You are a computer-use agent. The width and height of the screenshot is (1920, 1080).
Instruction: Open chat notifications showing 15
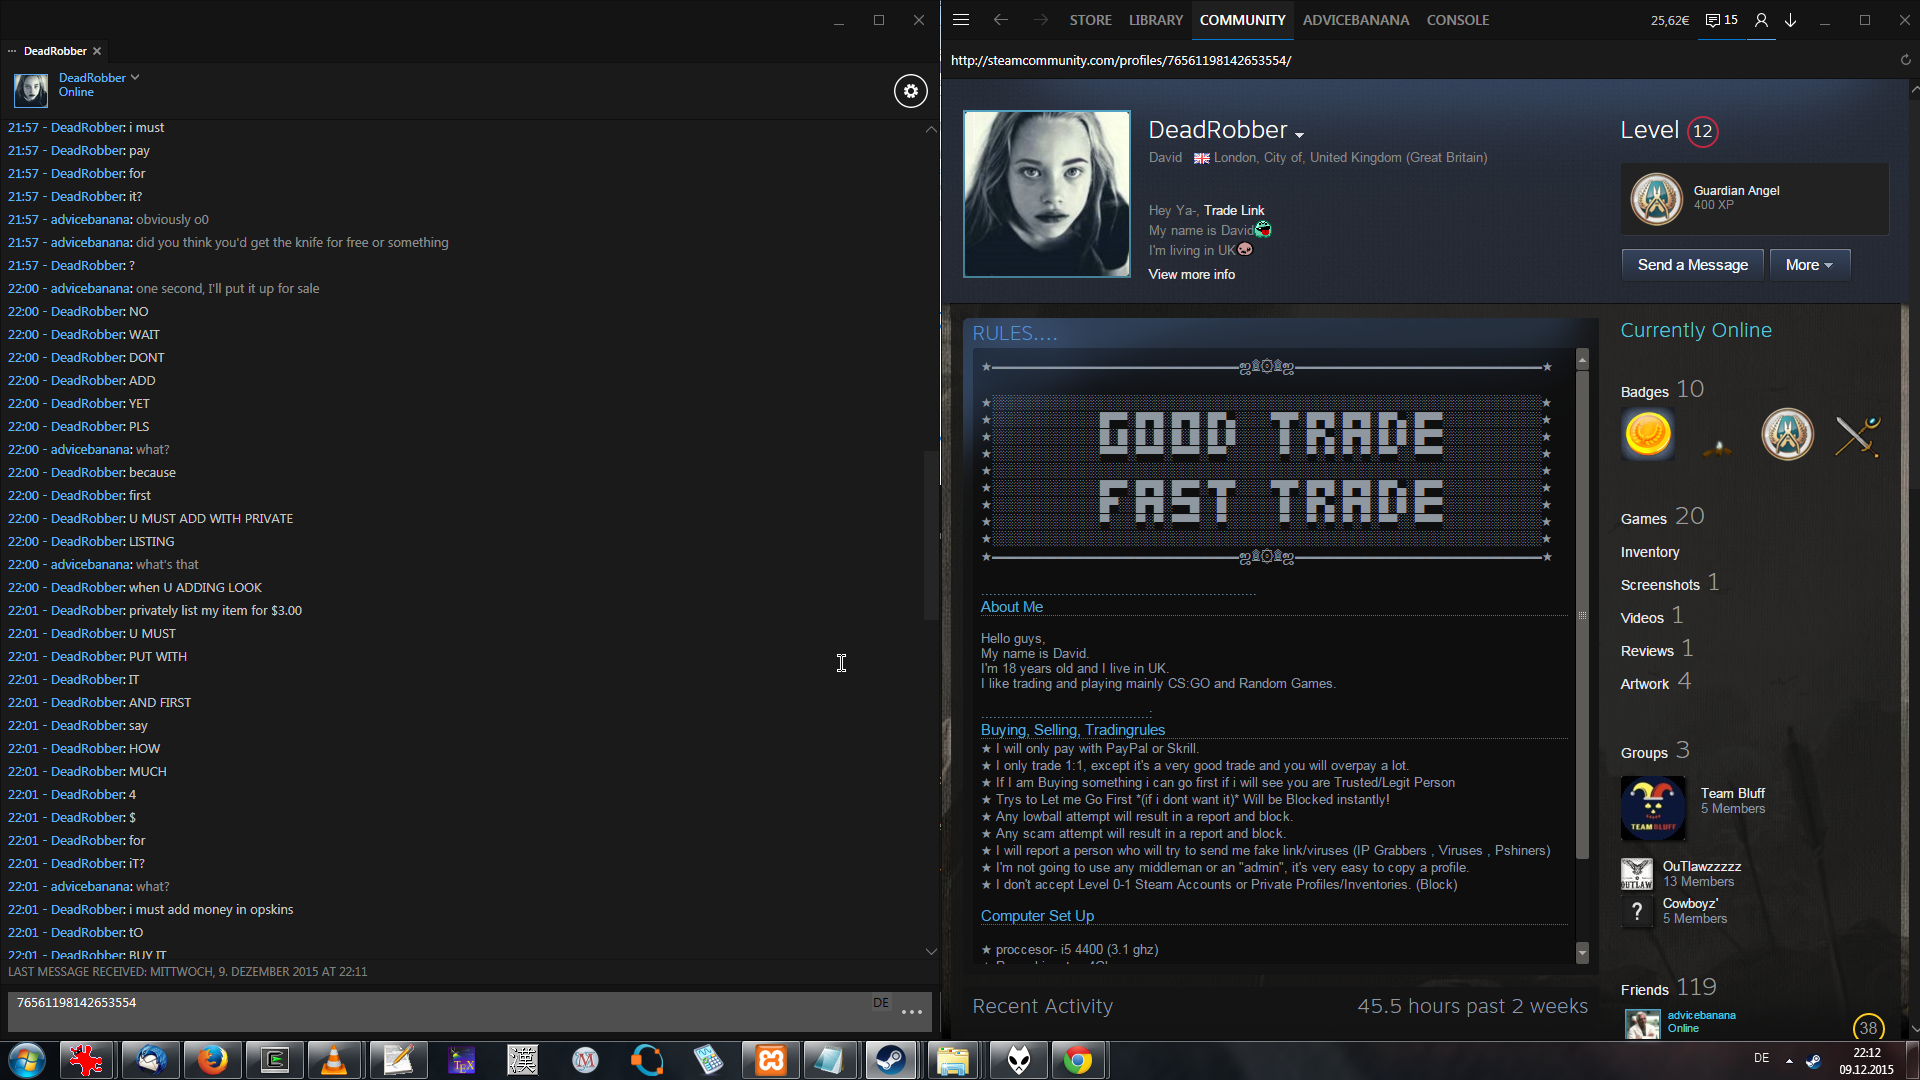(1721, 20)
